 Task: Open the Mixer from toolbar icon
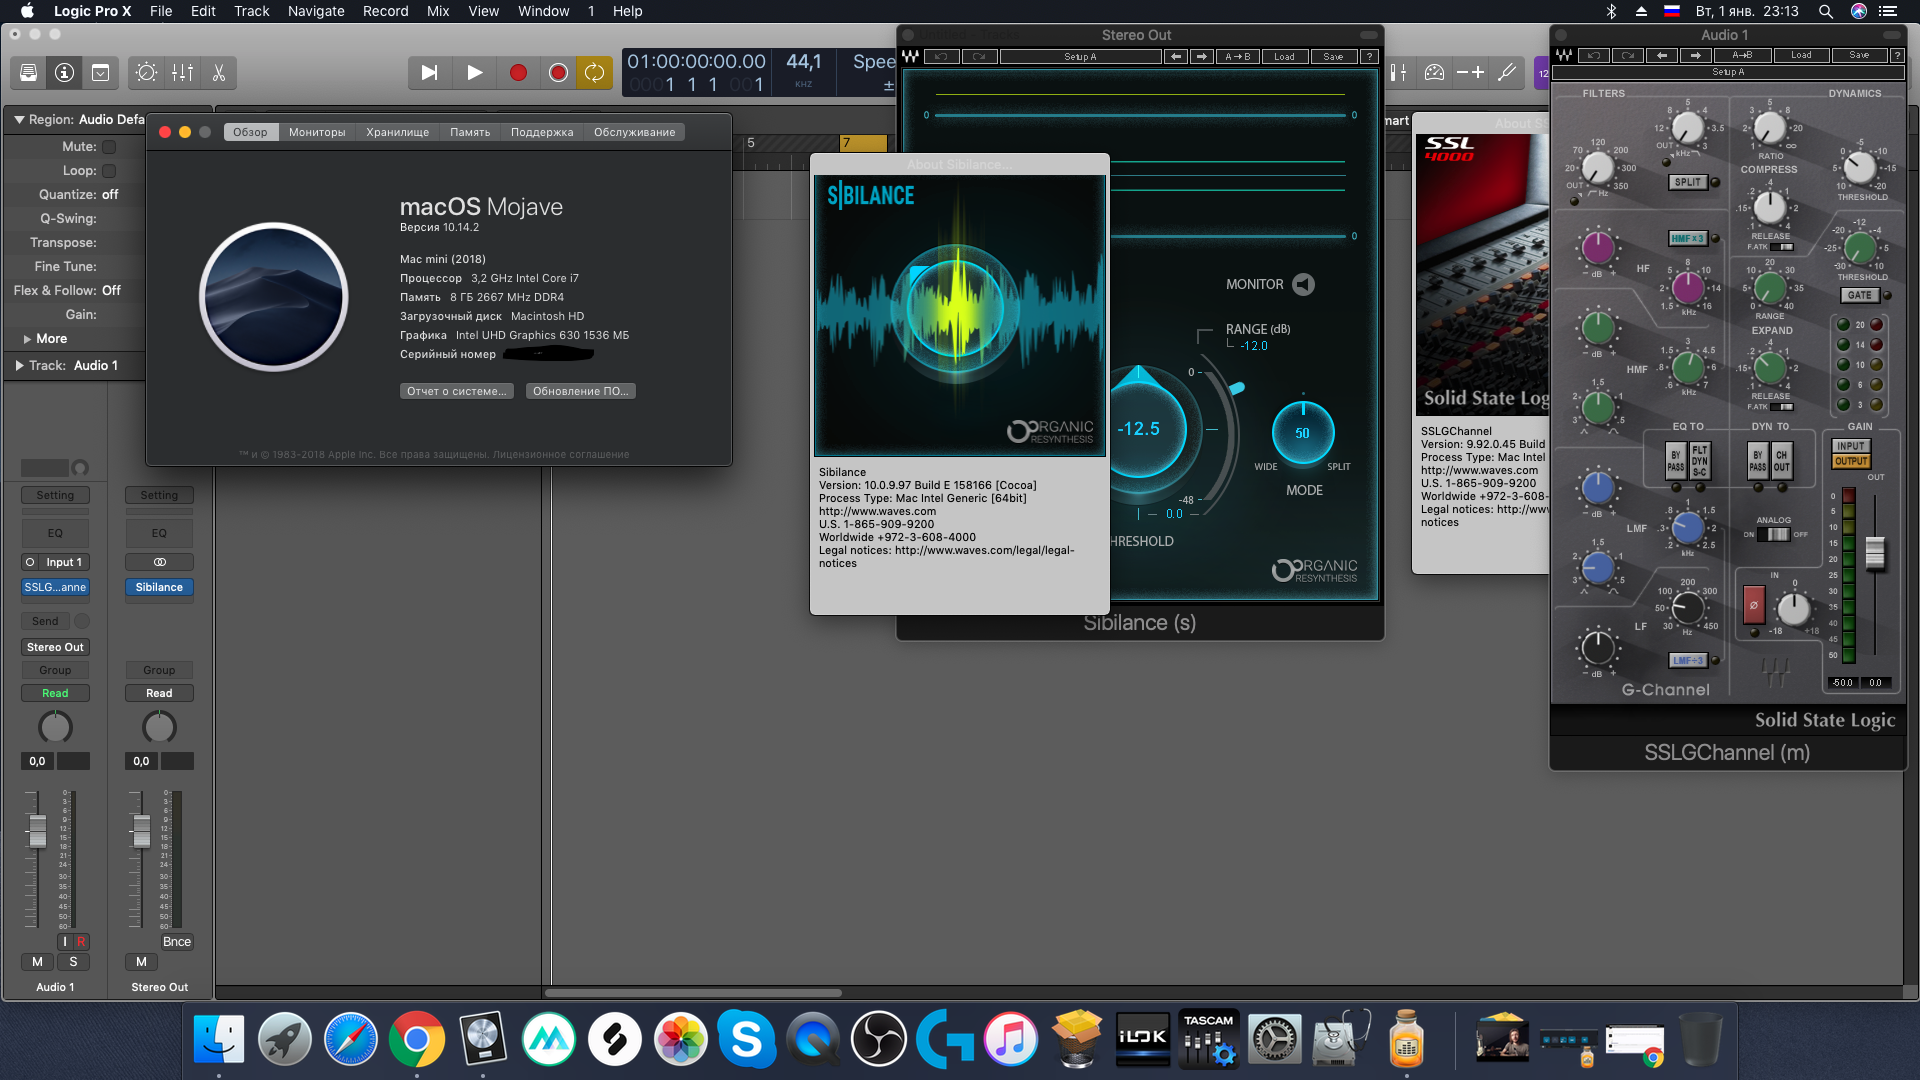tap(182, 73)
